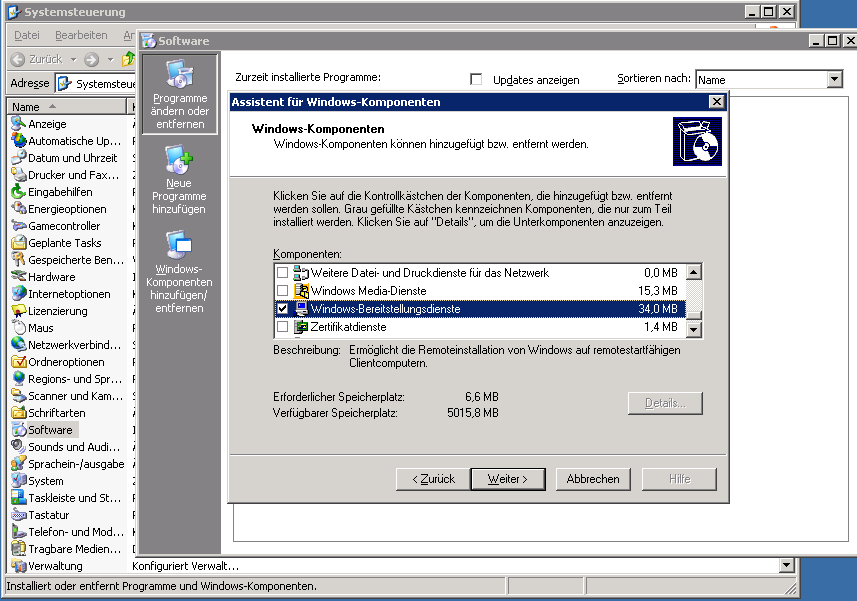Enable the "Updates anzeigen" checkbox
Screen dimensions: 857x601
pos(478,80)
